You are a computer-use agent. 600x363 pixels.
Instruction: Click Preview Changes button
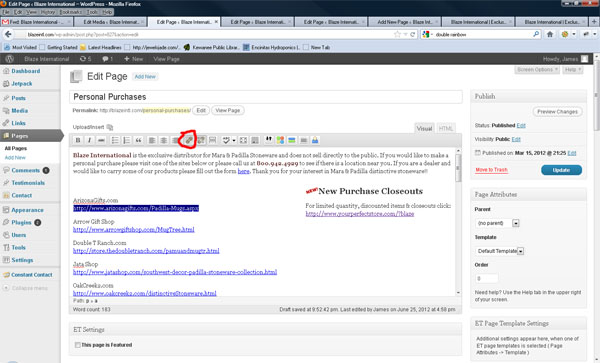click(x=557, y=112)
